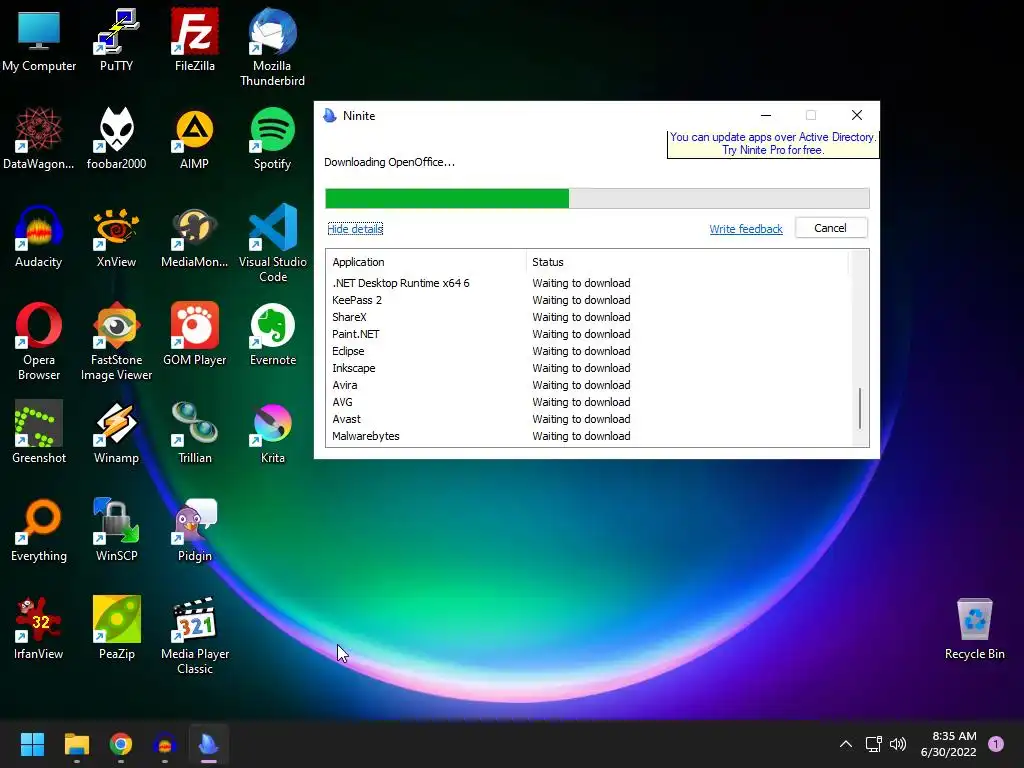Select the Pidgin desktop shortcut
Viewport: 1024px width, 768px height.
coord(195,530)
